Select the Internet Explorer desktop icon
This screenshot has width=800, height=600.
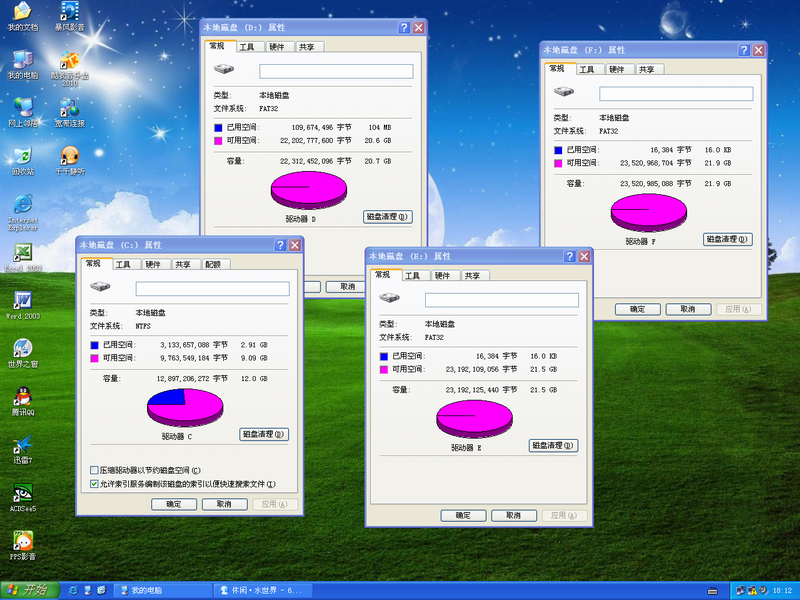(x=23, y=213)
